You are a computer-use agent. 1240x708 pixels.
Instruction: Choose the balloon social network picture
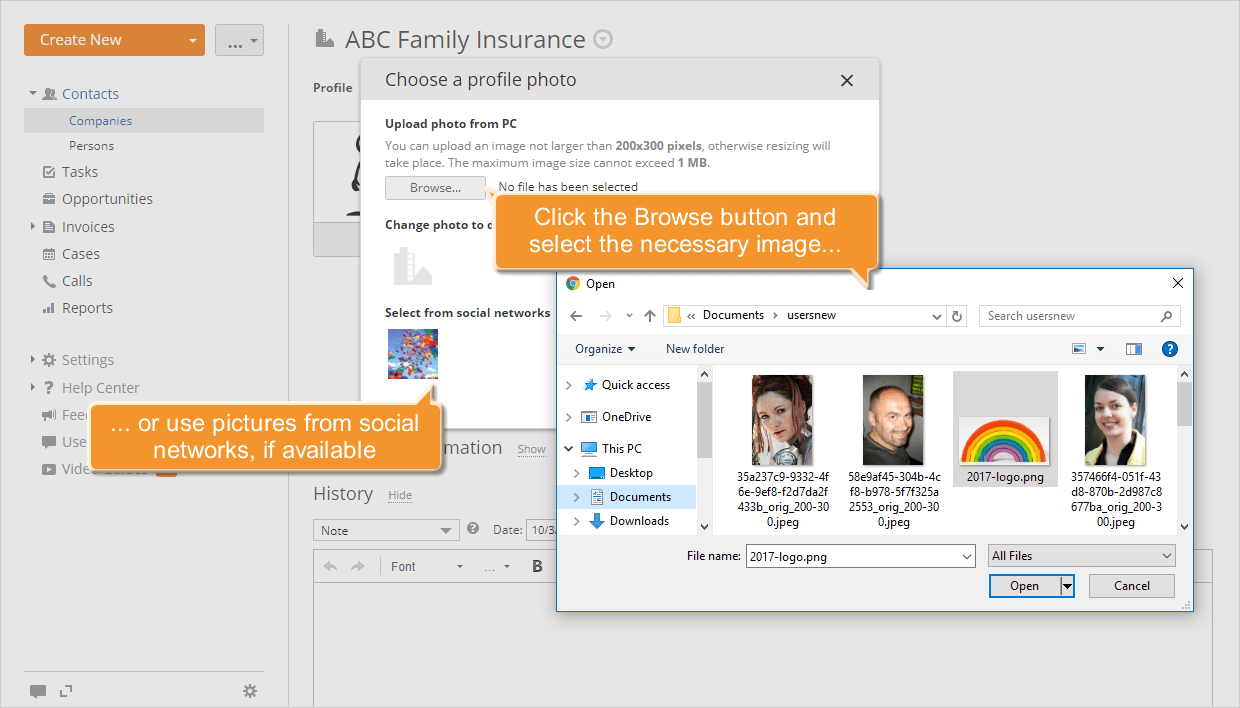[412, 354]
